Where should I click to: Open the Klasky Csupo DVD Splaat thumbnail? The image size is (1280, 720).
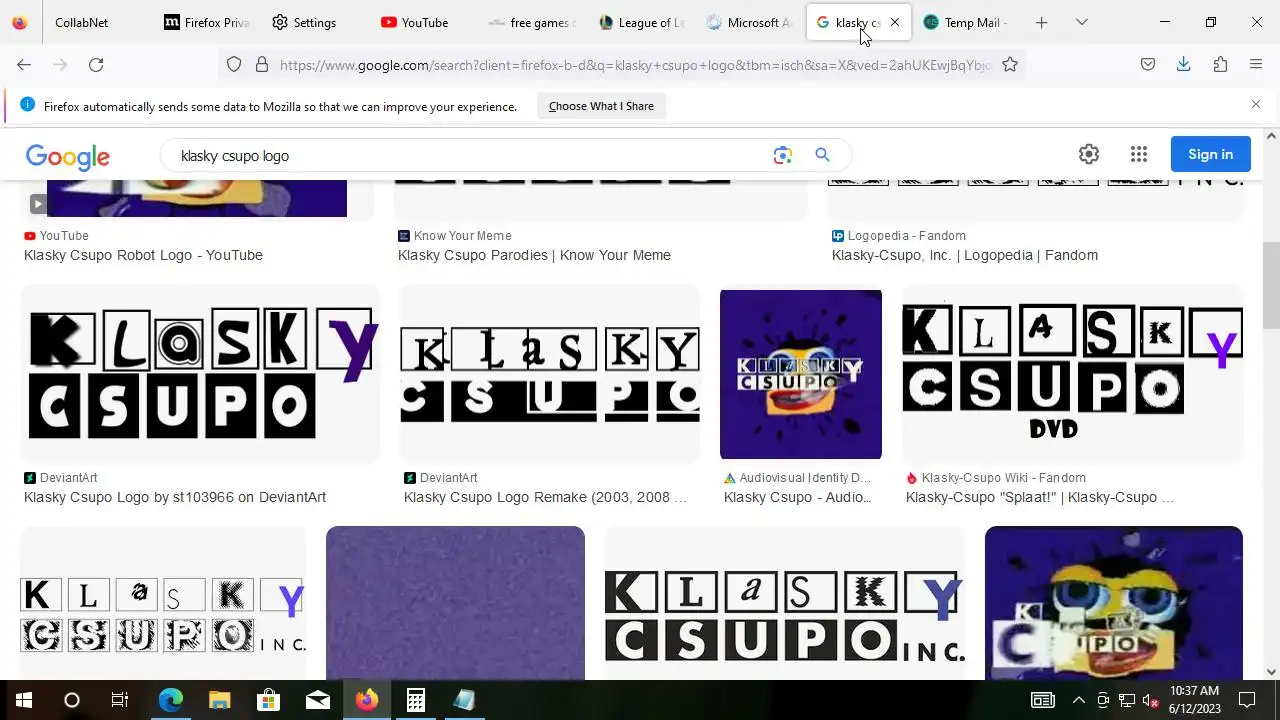pos(1072,374)
